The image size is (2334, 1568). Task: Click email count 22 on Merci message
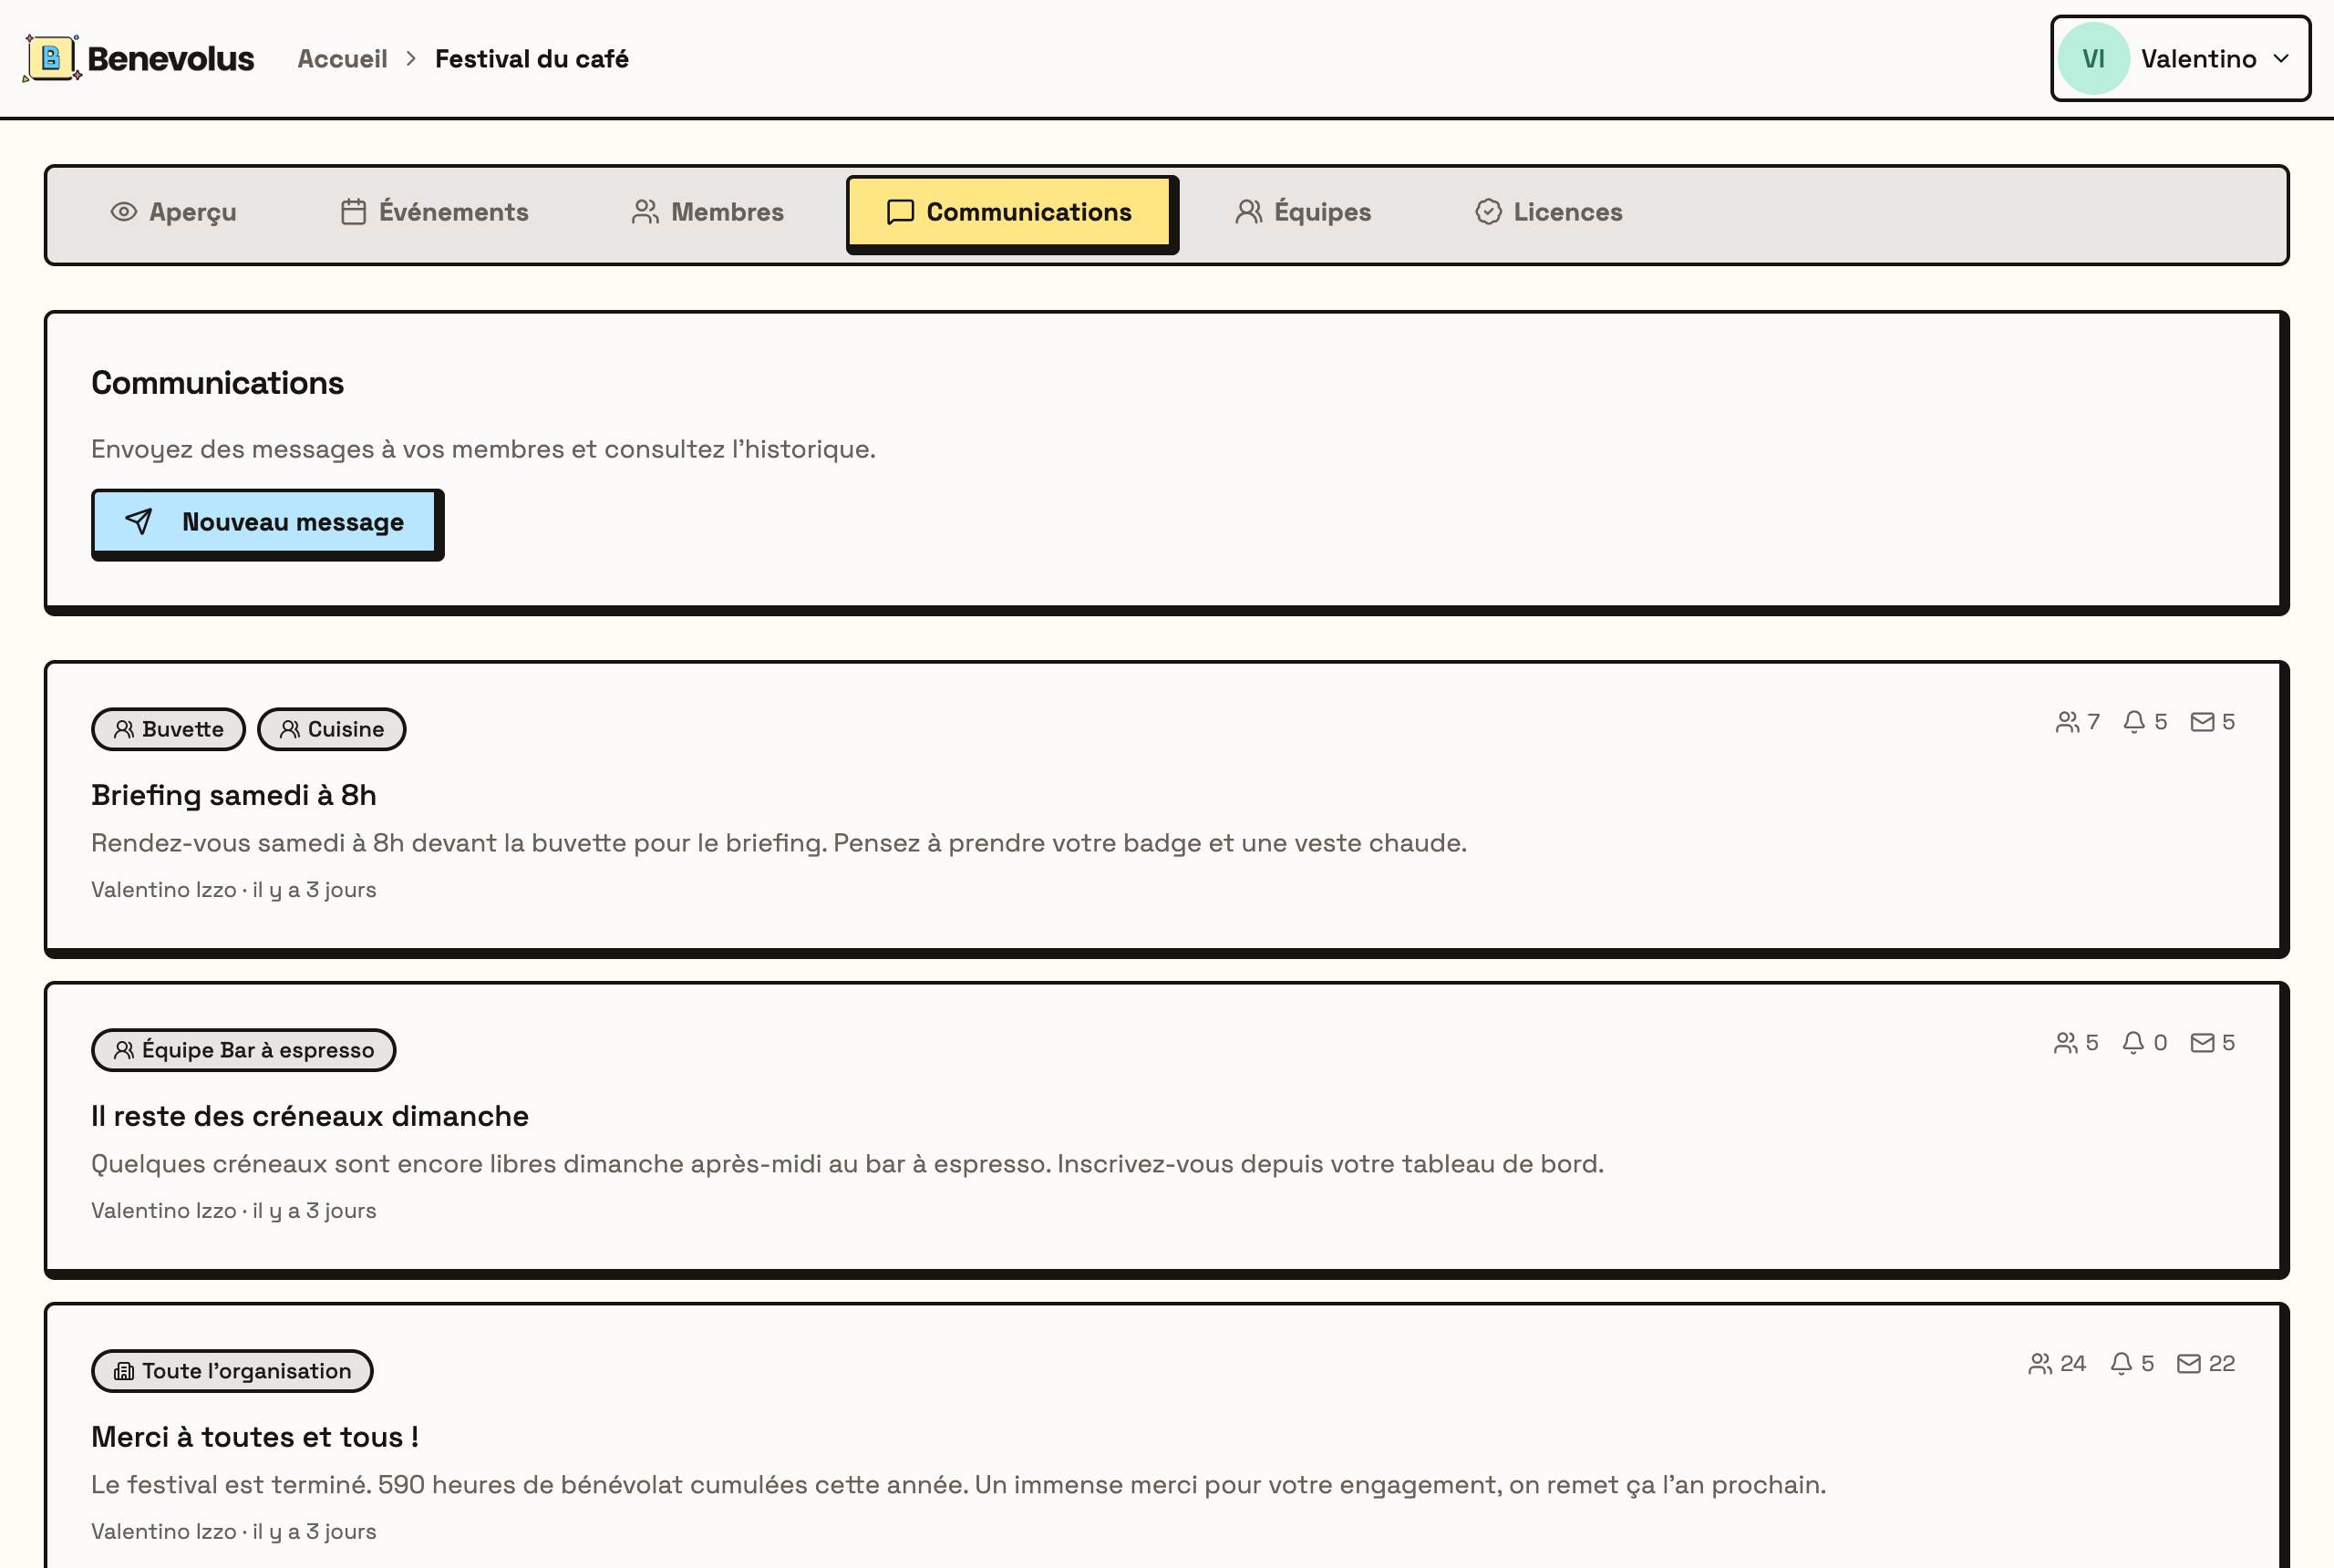point(2206,1364)
